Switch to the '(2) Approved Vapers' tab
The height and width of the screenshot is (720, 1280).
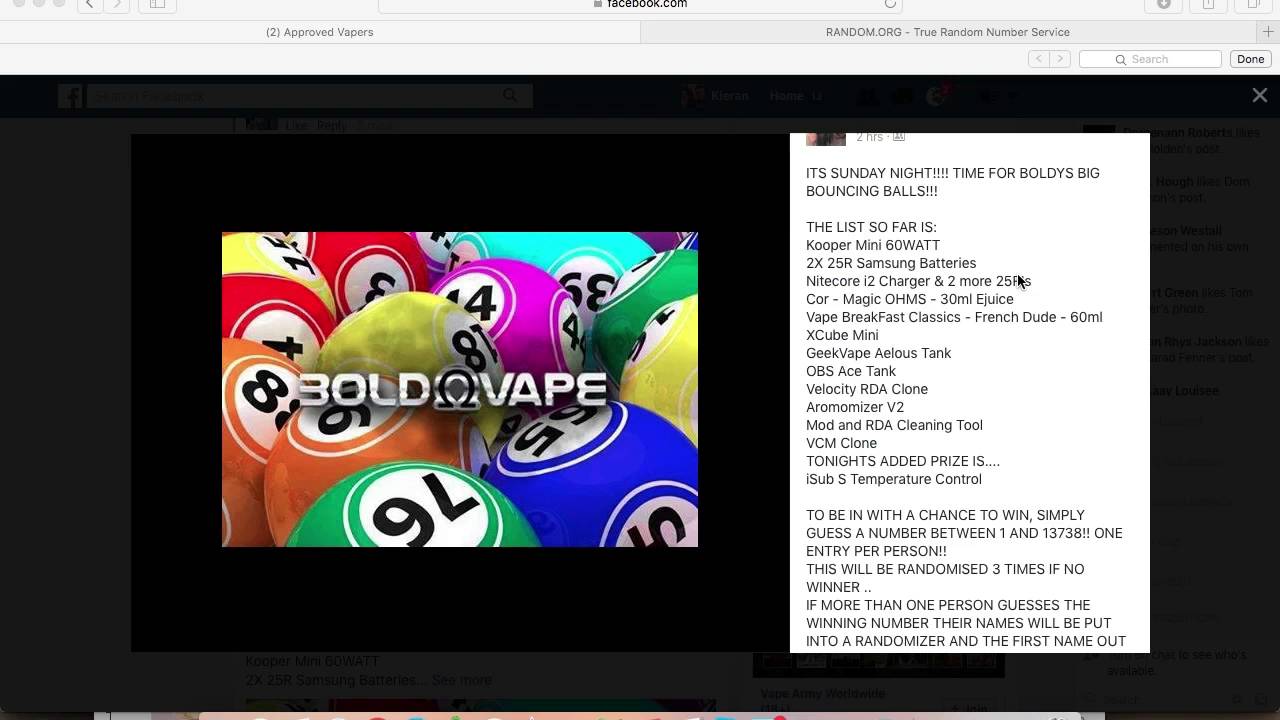pyautogui.click(x=320, y=32)
